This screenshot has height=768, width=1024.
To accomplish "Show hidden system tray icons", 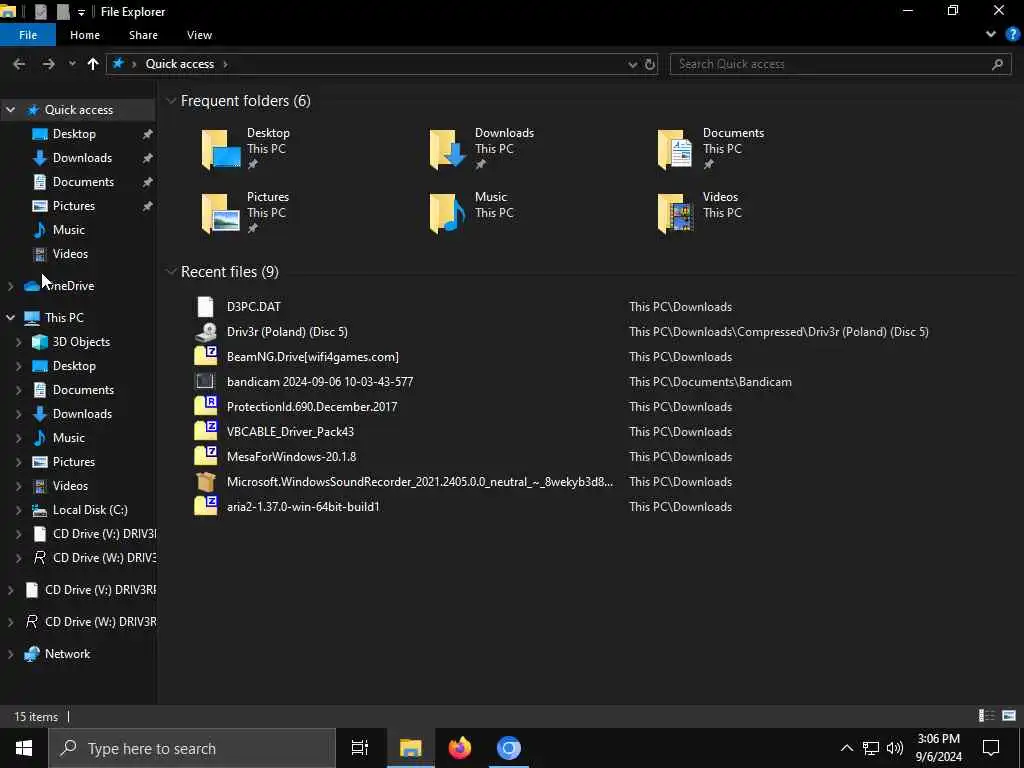I will [846, 748].
